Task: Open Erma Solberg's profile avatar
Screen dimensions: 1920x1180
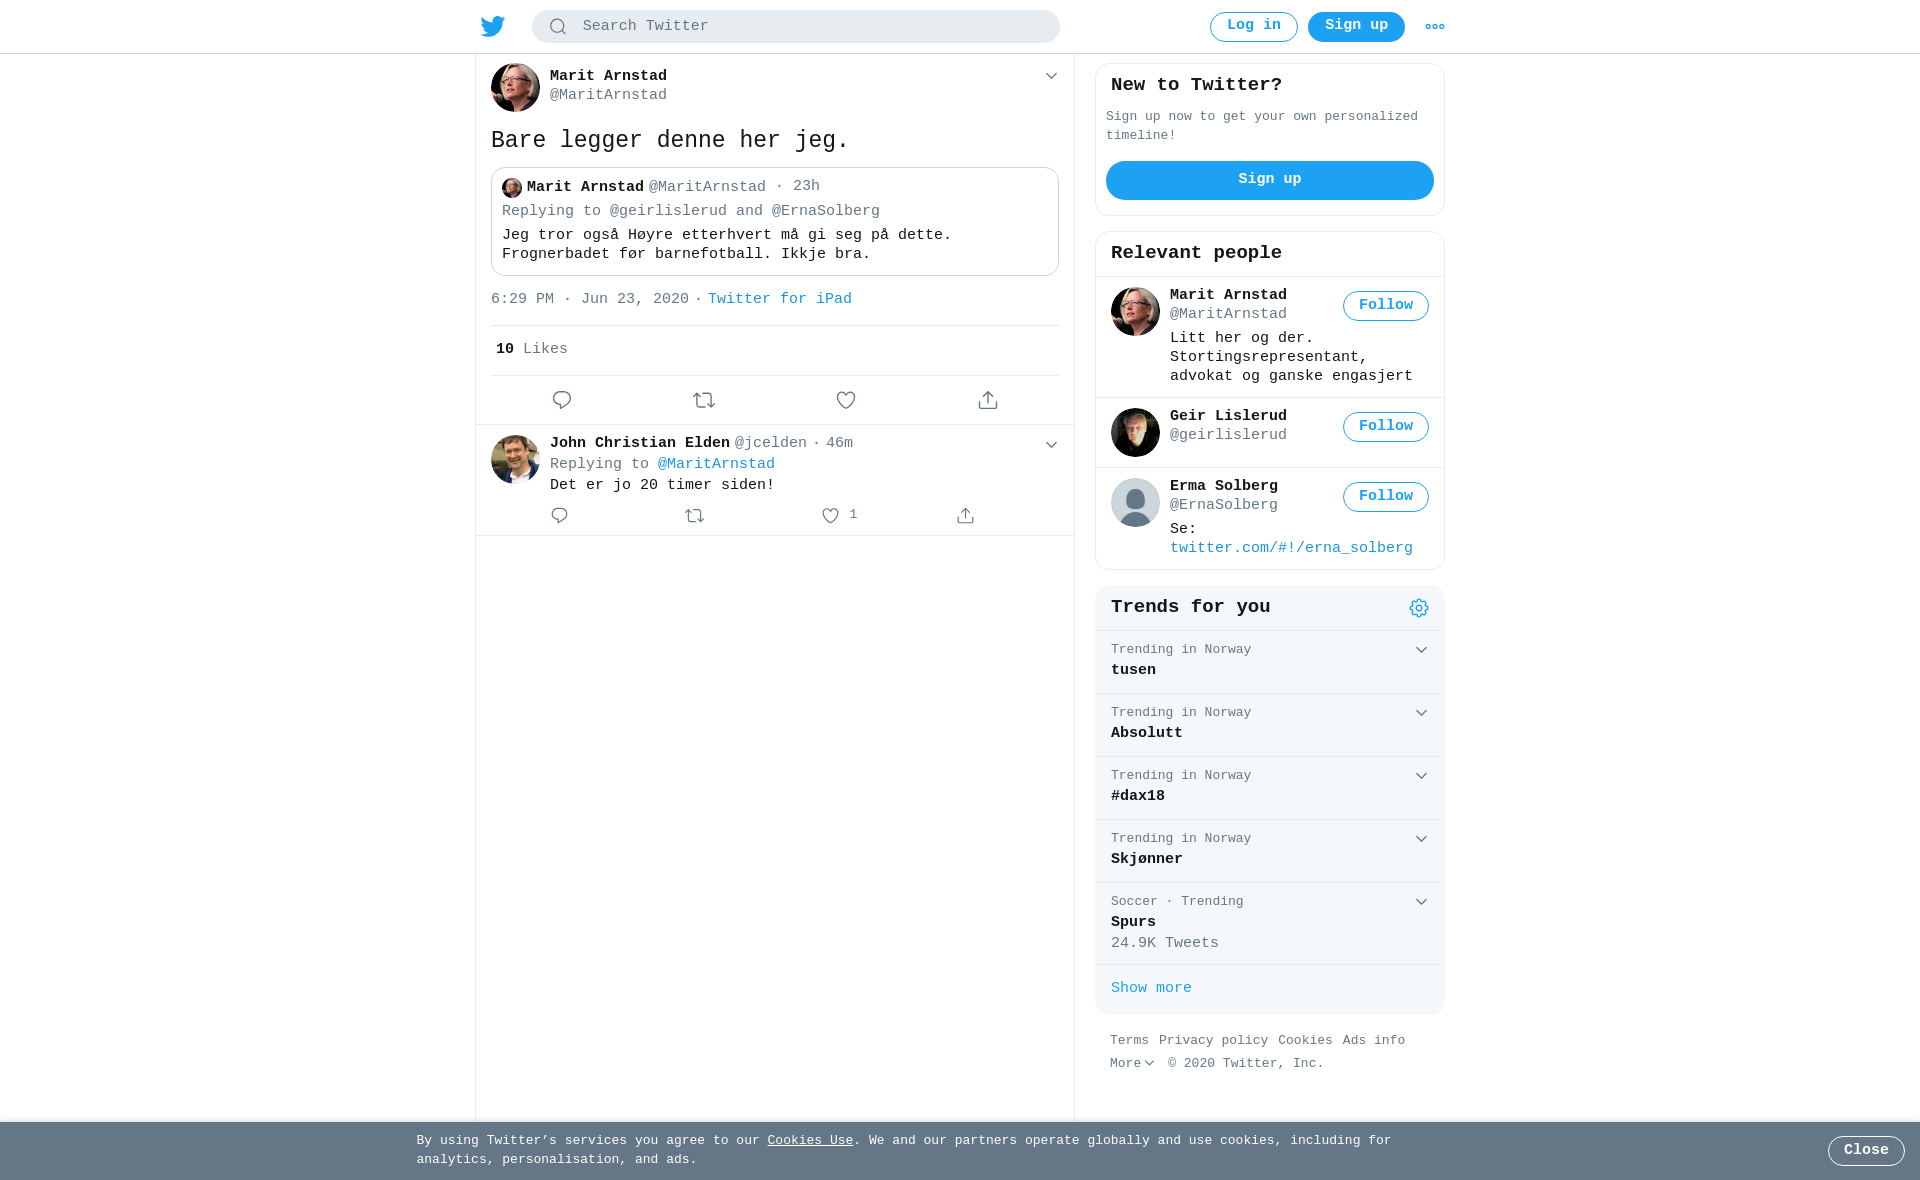Action: tap(1135, 502)
